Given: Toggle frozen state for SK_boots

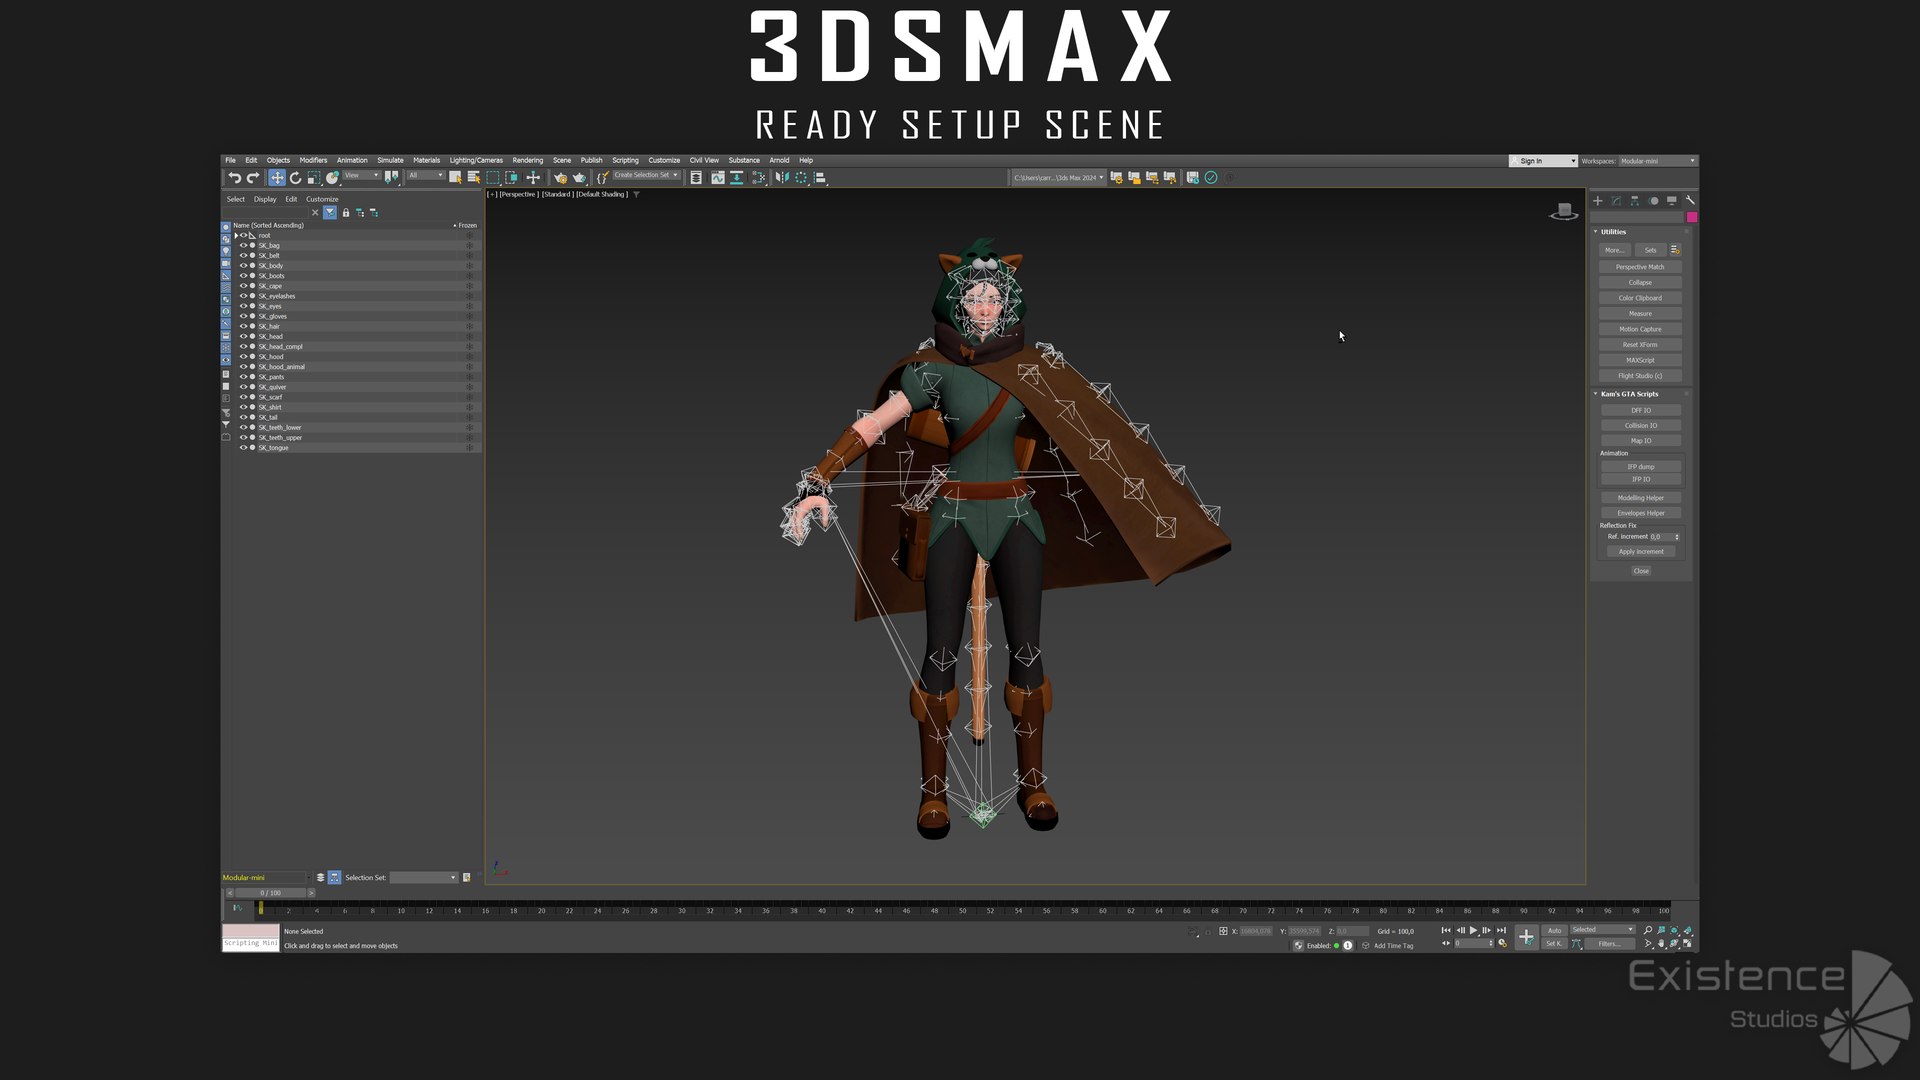Looking at the screenshot, I should tap(469, 276).
